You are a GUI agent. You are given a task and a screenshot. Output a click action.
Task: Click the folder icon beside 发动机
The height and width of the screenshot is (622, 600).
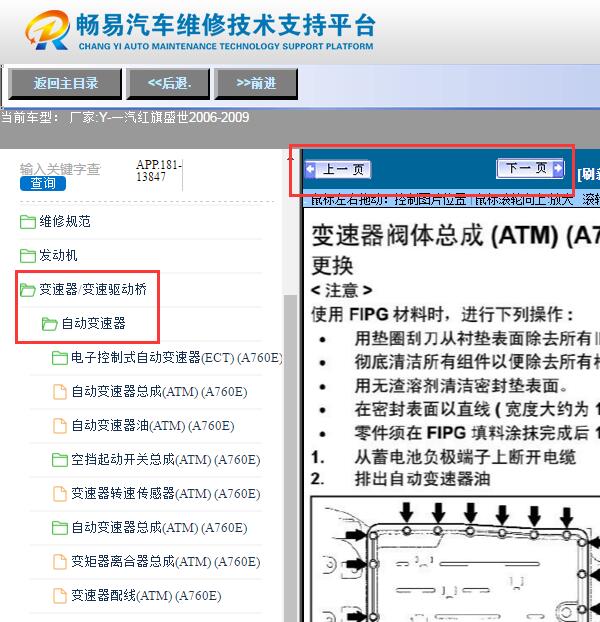28,256
